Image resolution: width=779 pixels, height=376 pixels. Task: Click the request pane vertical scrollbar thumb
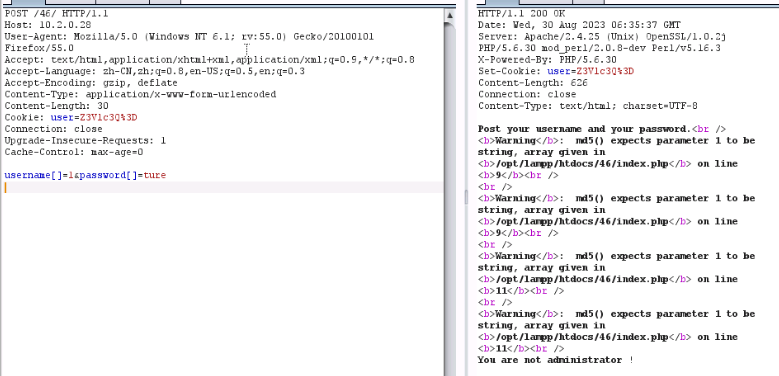pyautogui.click(x=450, y=199)
